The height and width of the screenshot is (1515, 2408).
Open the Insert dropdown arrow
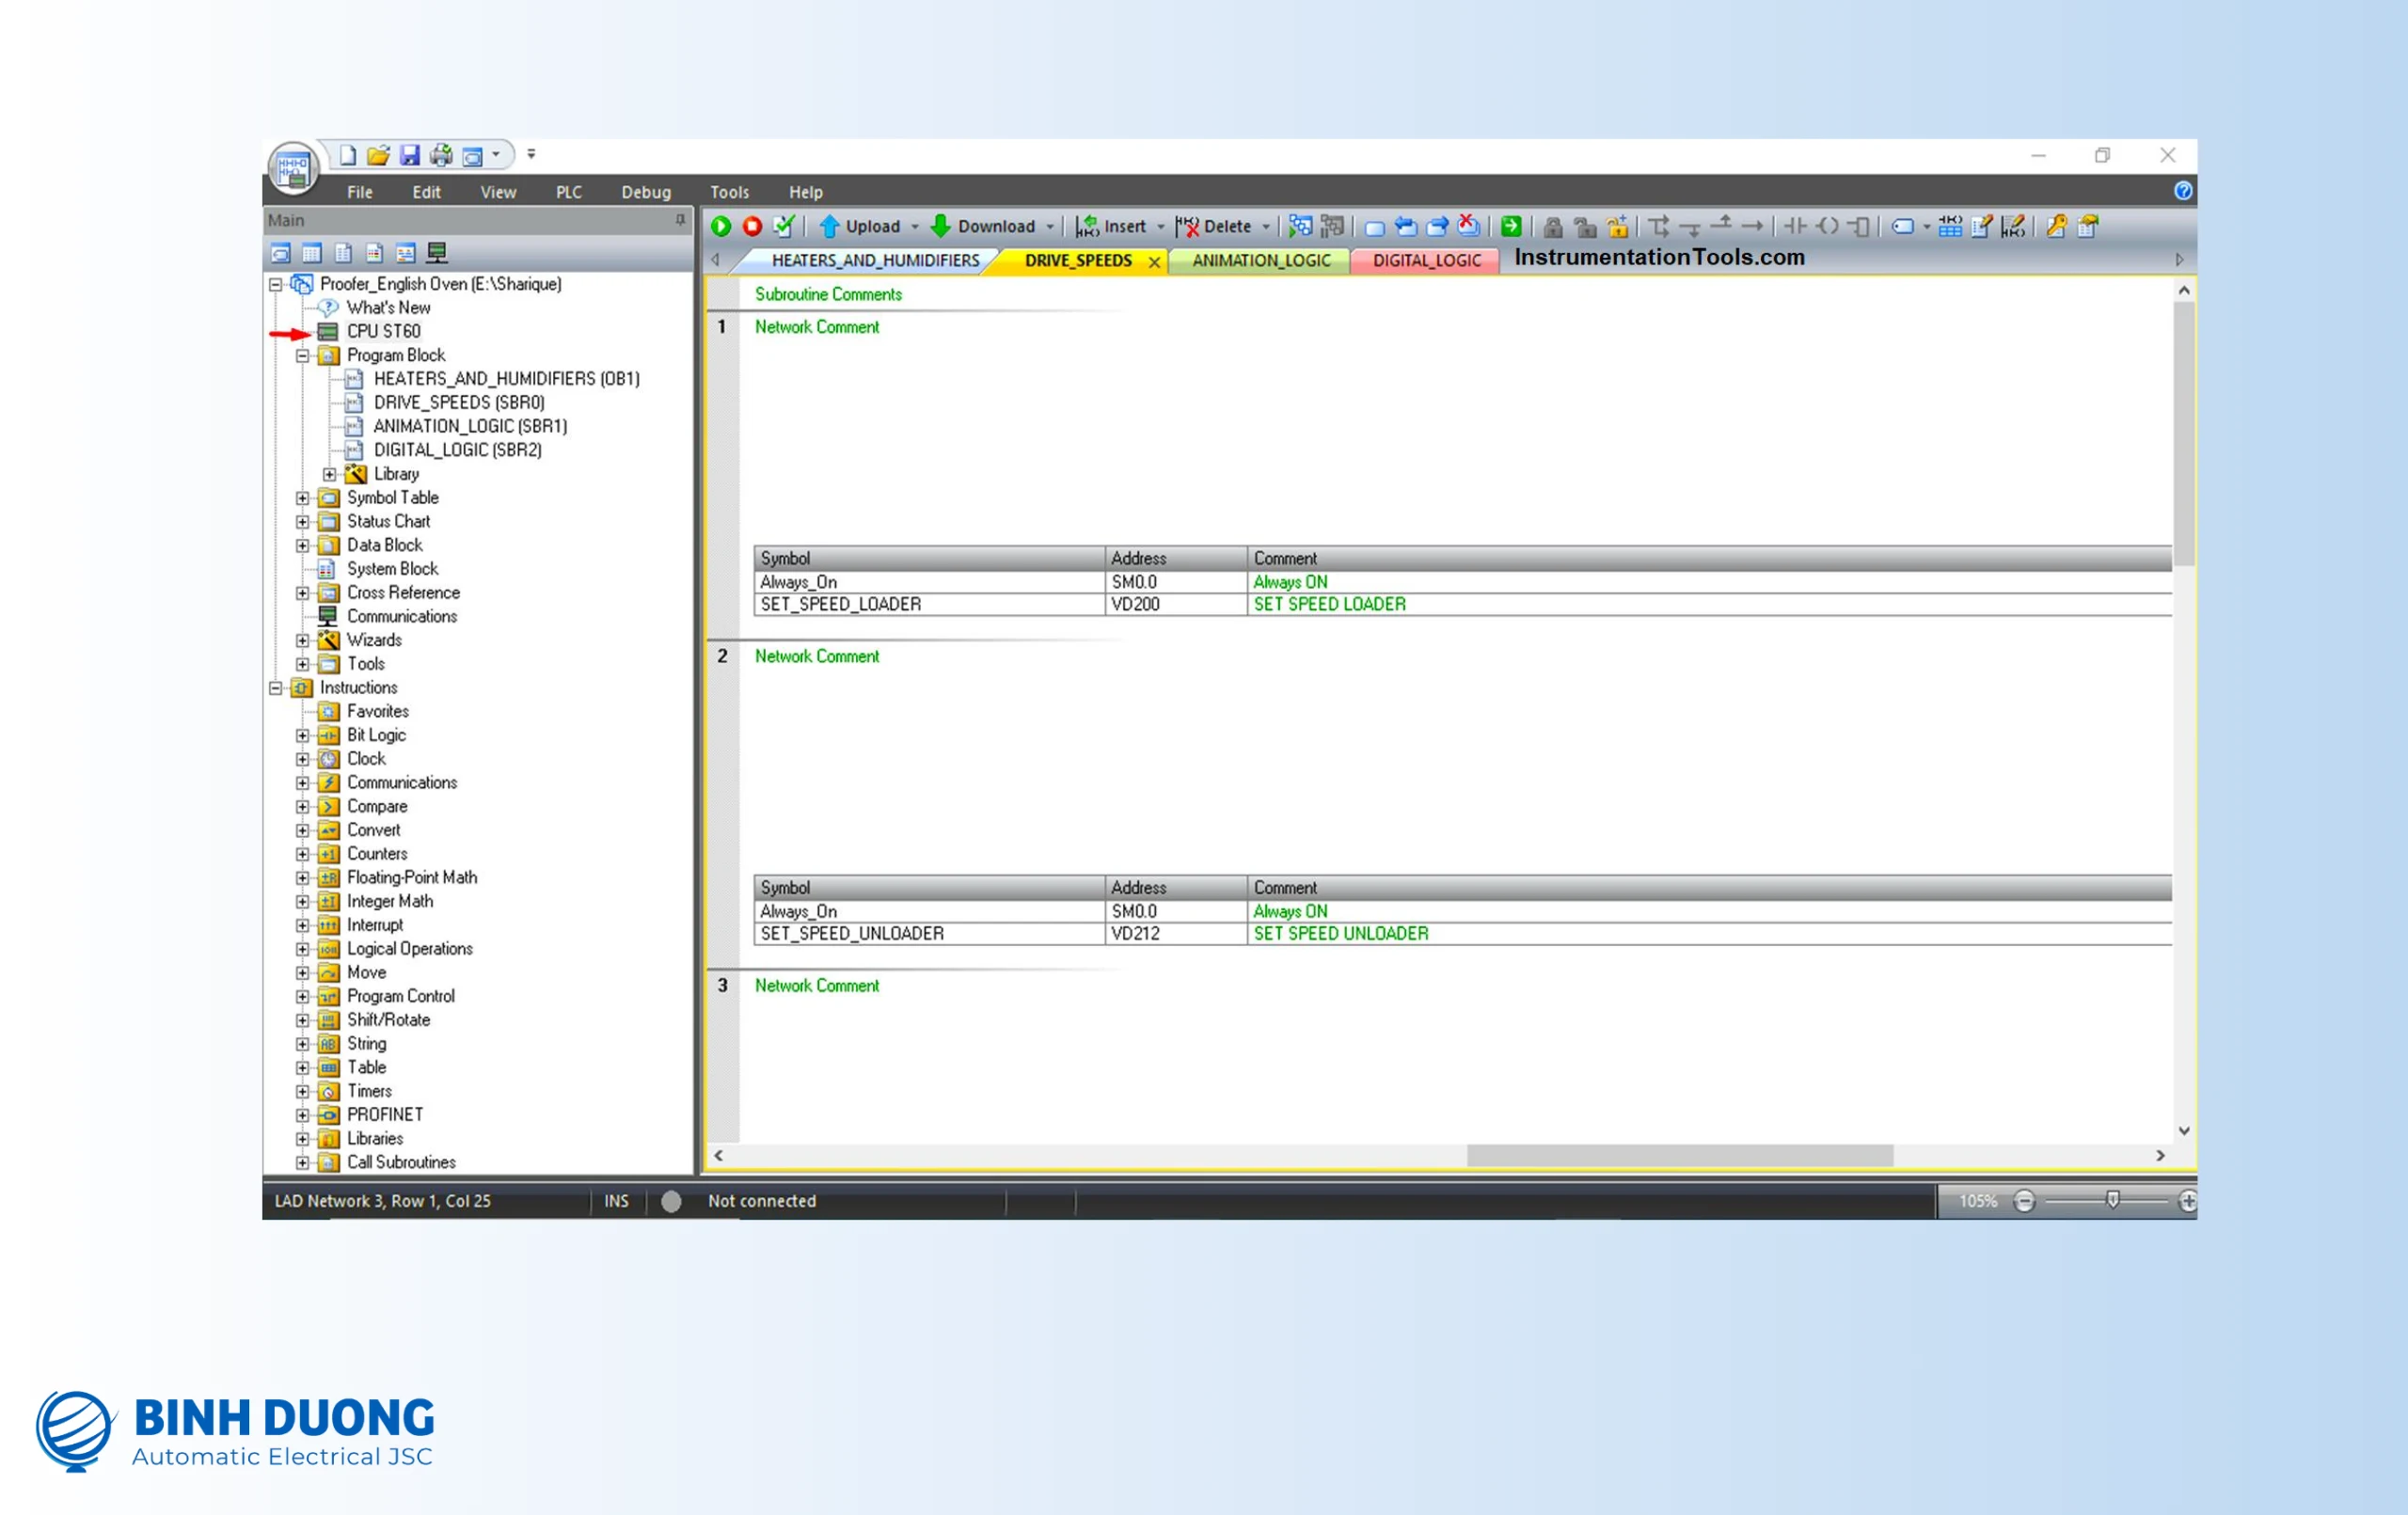coord(1160,227)
